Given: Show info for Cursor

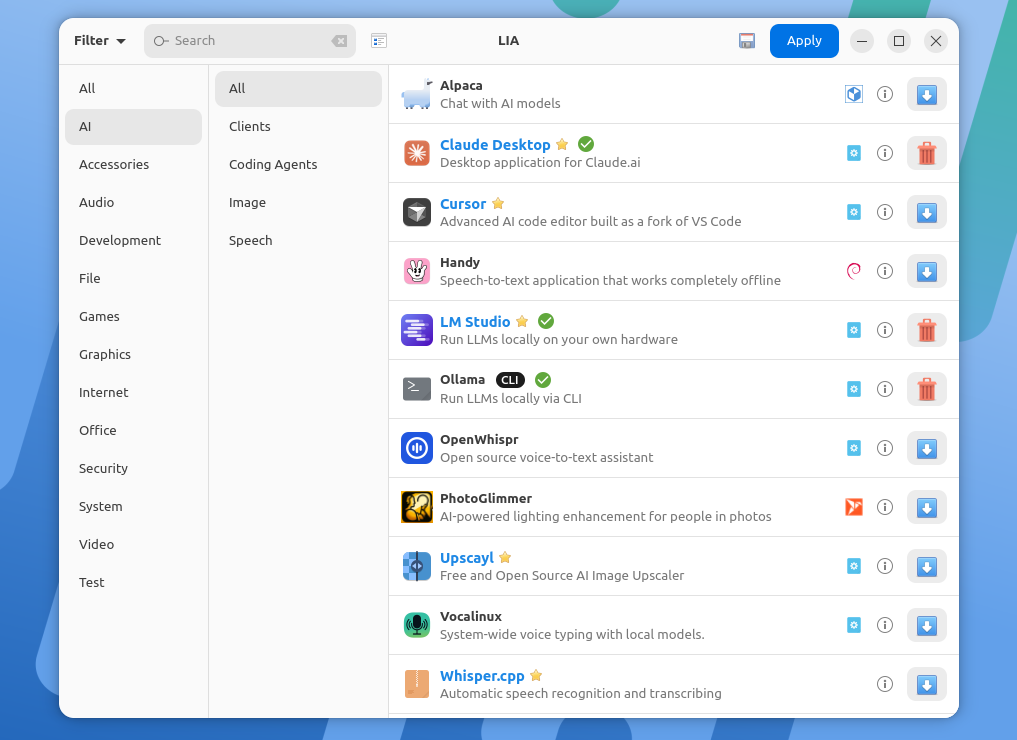Looking at the screenshot, I should (x=885, y=212).
